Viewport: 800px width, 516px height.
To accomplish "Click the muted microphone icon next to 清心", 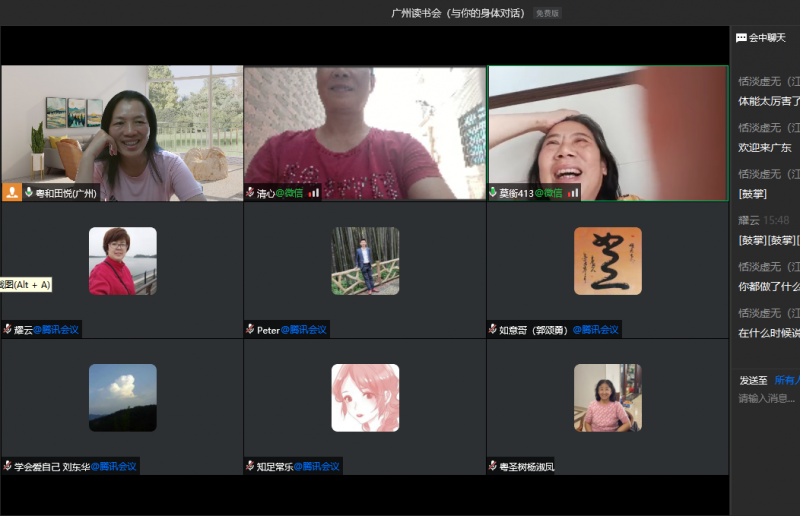I will 250,193.
